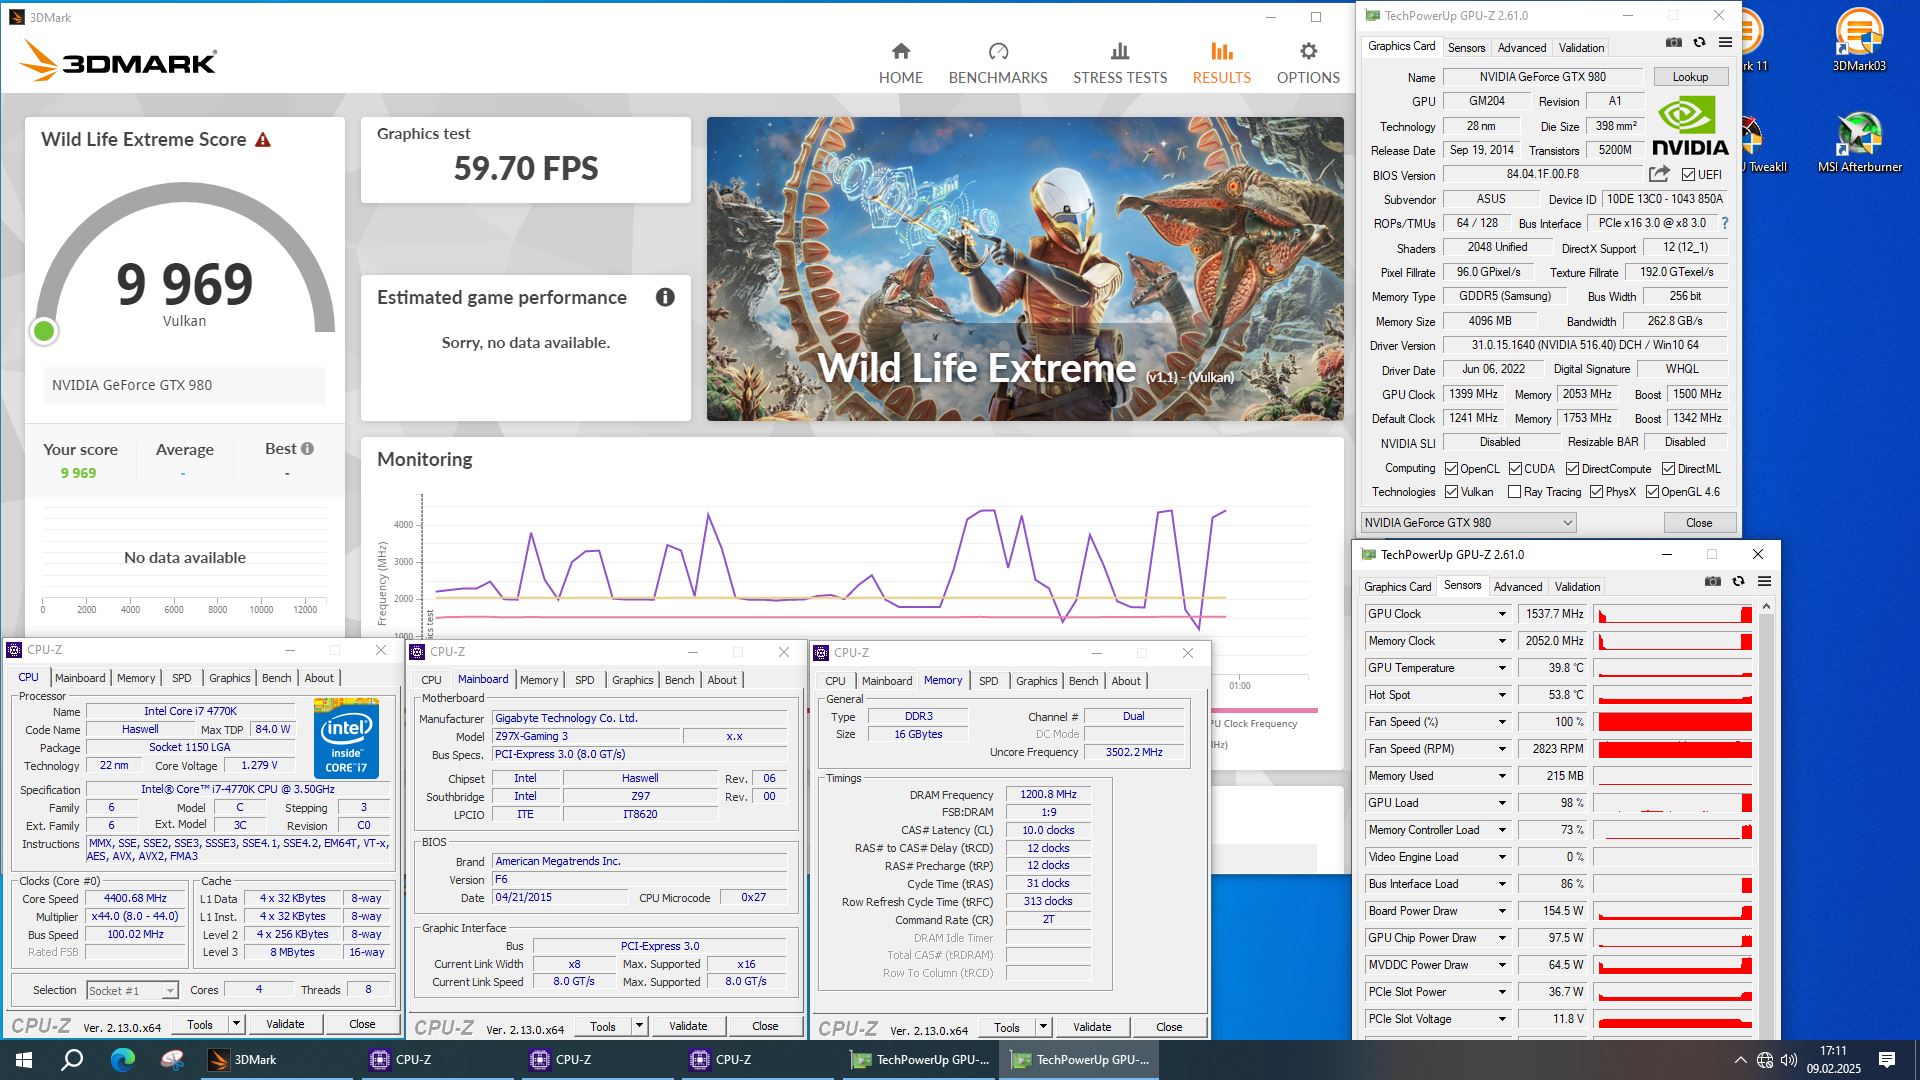The height and width of the screenshot is (1080, 1920).
Task: Open the GPU selection dropdown in GPU-Z
Action: tap(1468, 523)
